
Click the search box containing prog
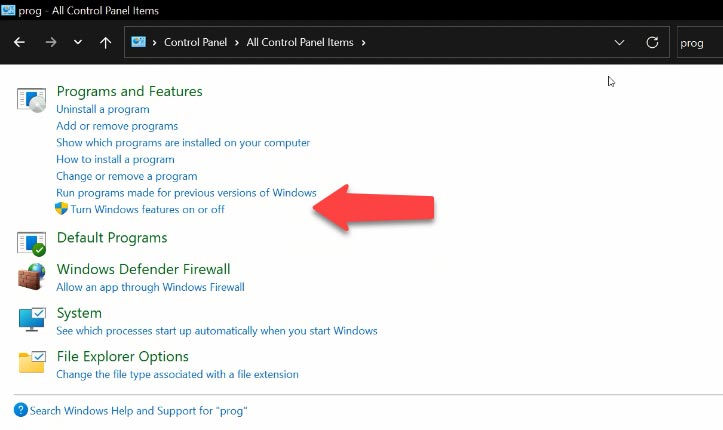[699, 42]
